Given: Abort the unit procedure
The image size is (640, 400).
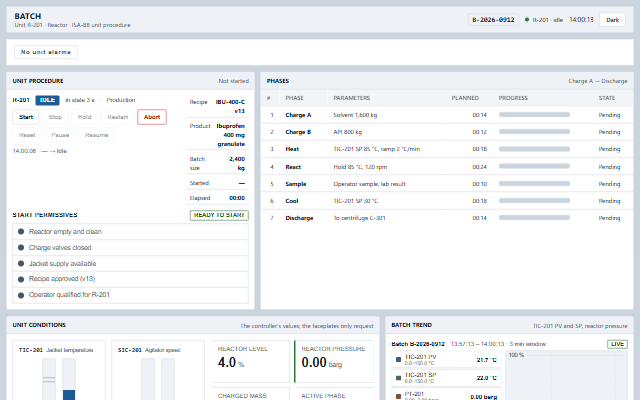Looking at the screenshot, I should (x=152, y=117).
